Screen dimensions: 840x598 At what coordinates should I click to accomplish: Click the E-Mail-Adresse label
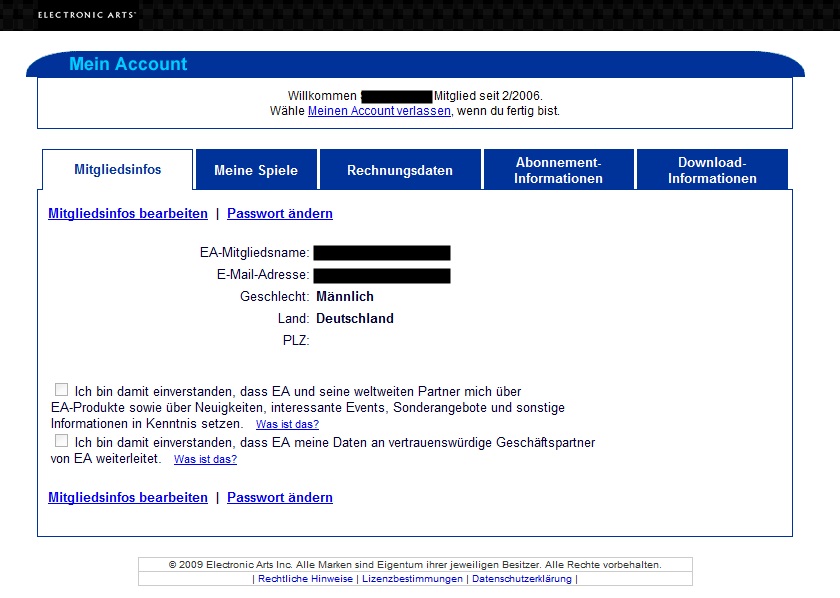pyautogui.click(x=263, y=274)
